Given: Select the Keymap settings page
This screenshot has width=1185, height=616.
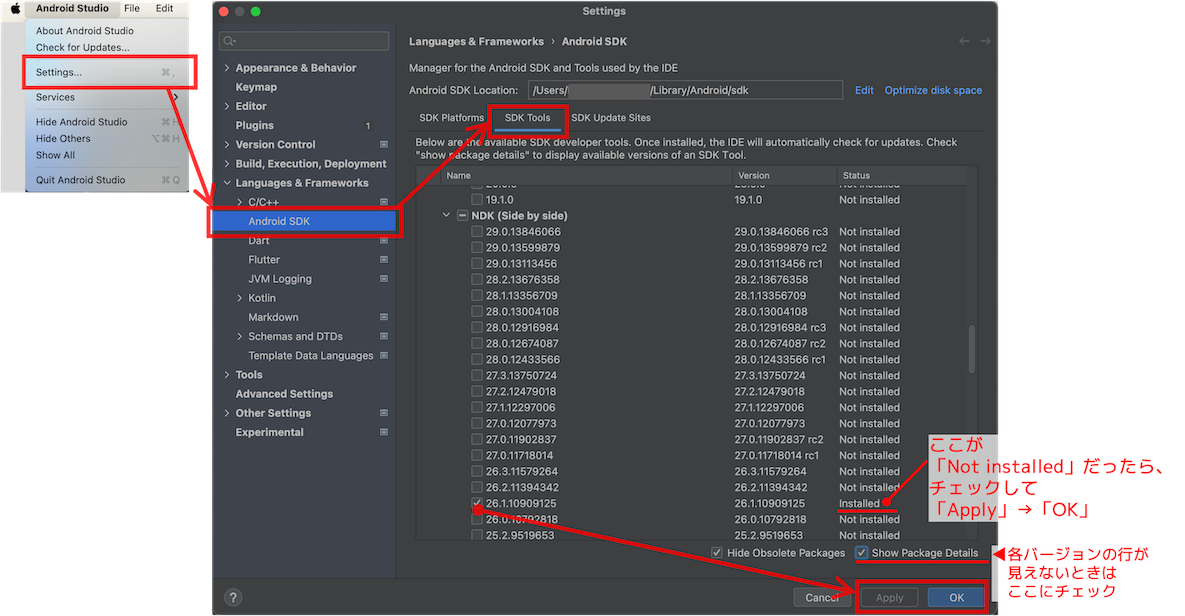Looking at the screenshot, I should (256, 87).
